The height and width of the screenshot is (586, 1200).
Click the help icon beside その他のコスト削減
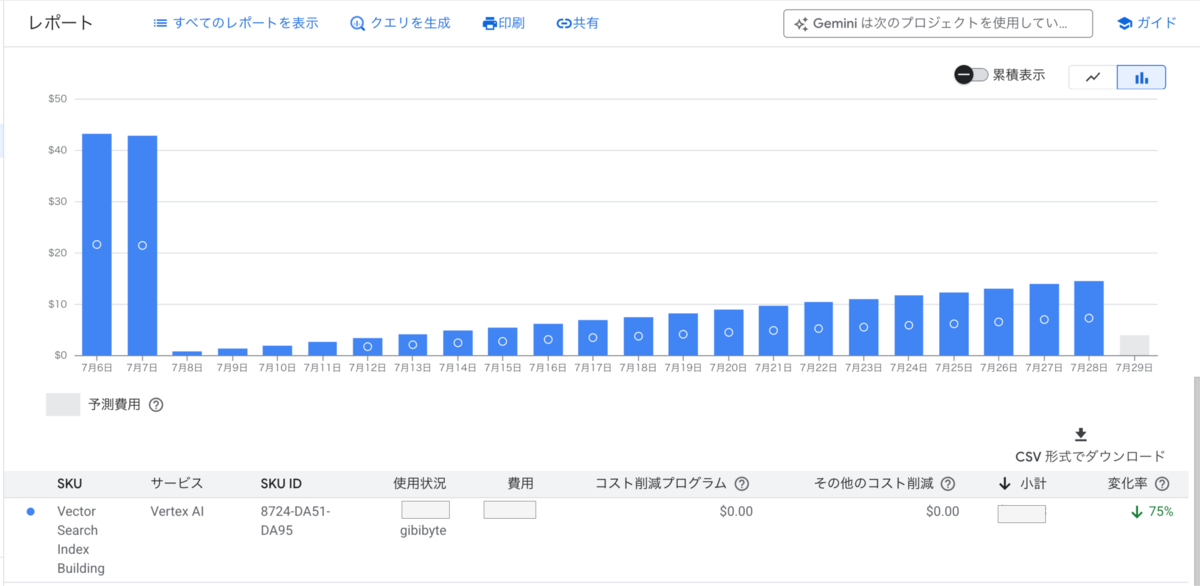pyautogui.click(x=948, y=483)
